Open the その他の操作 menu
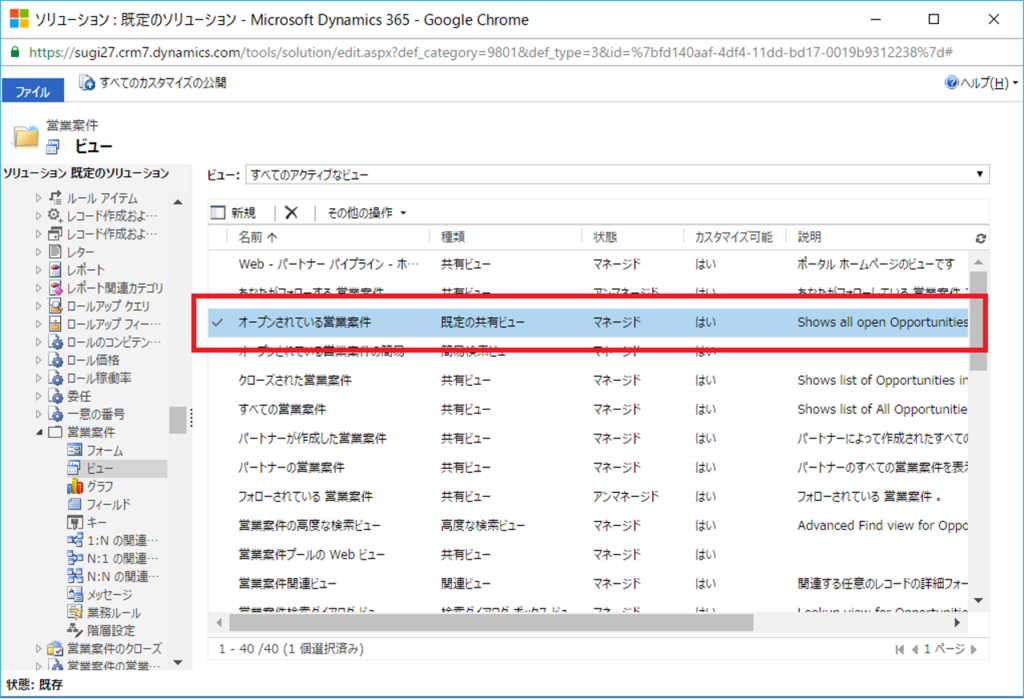Image resolution: width=1024 pixels, height=699 pixels. [366, 212]
